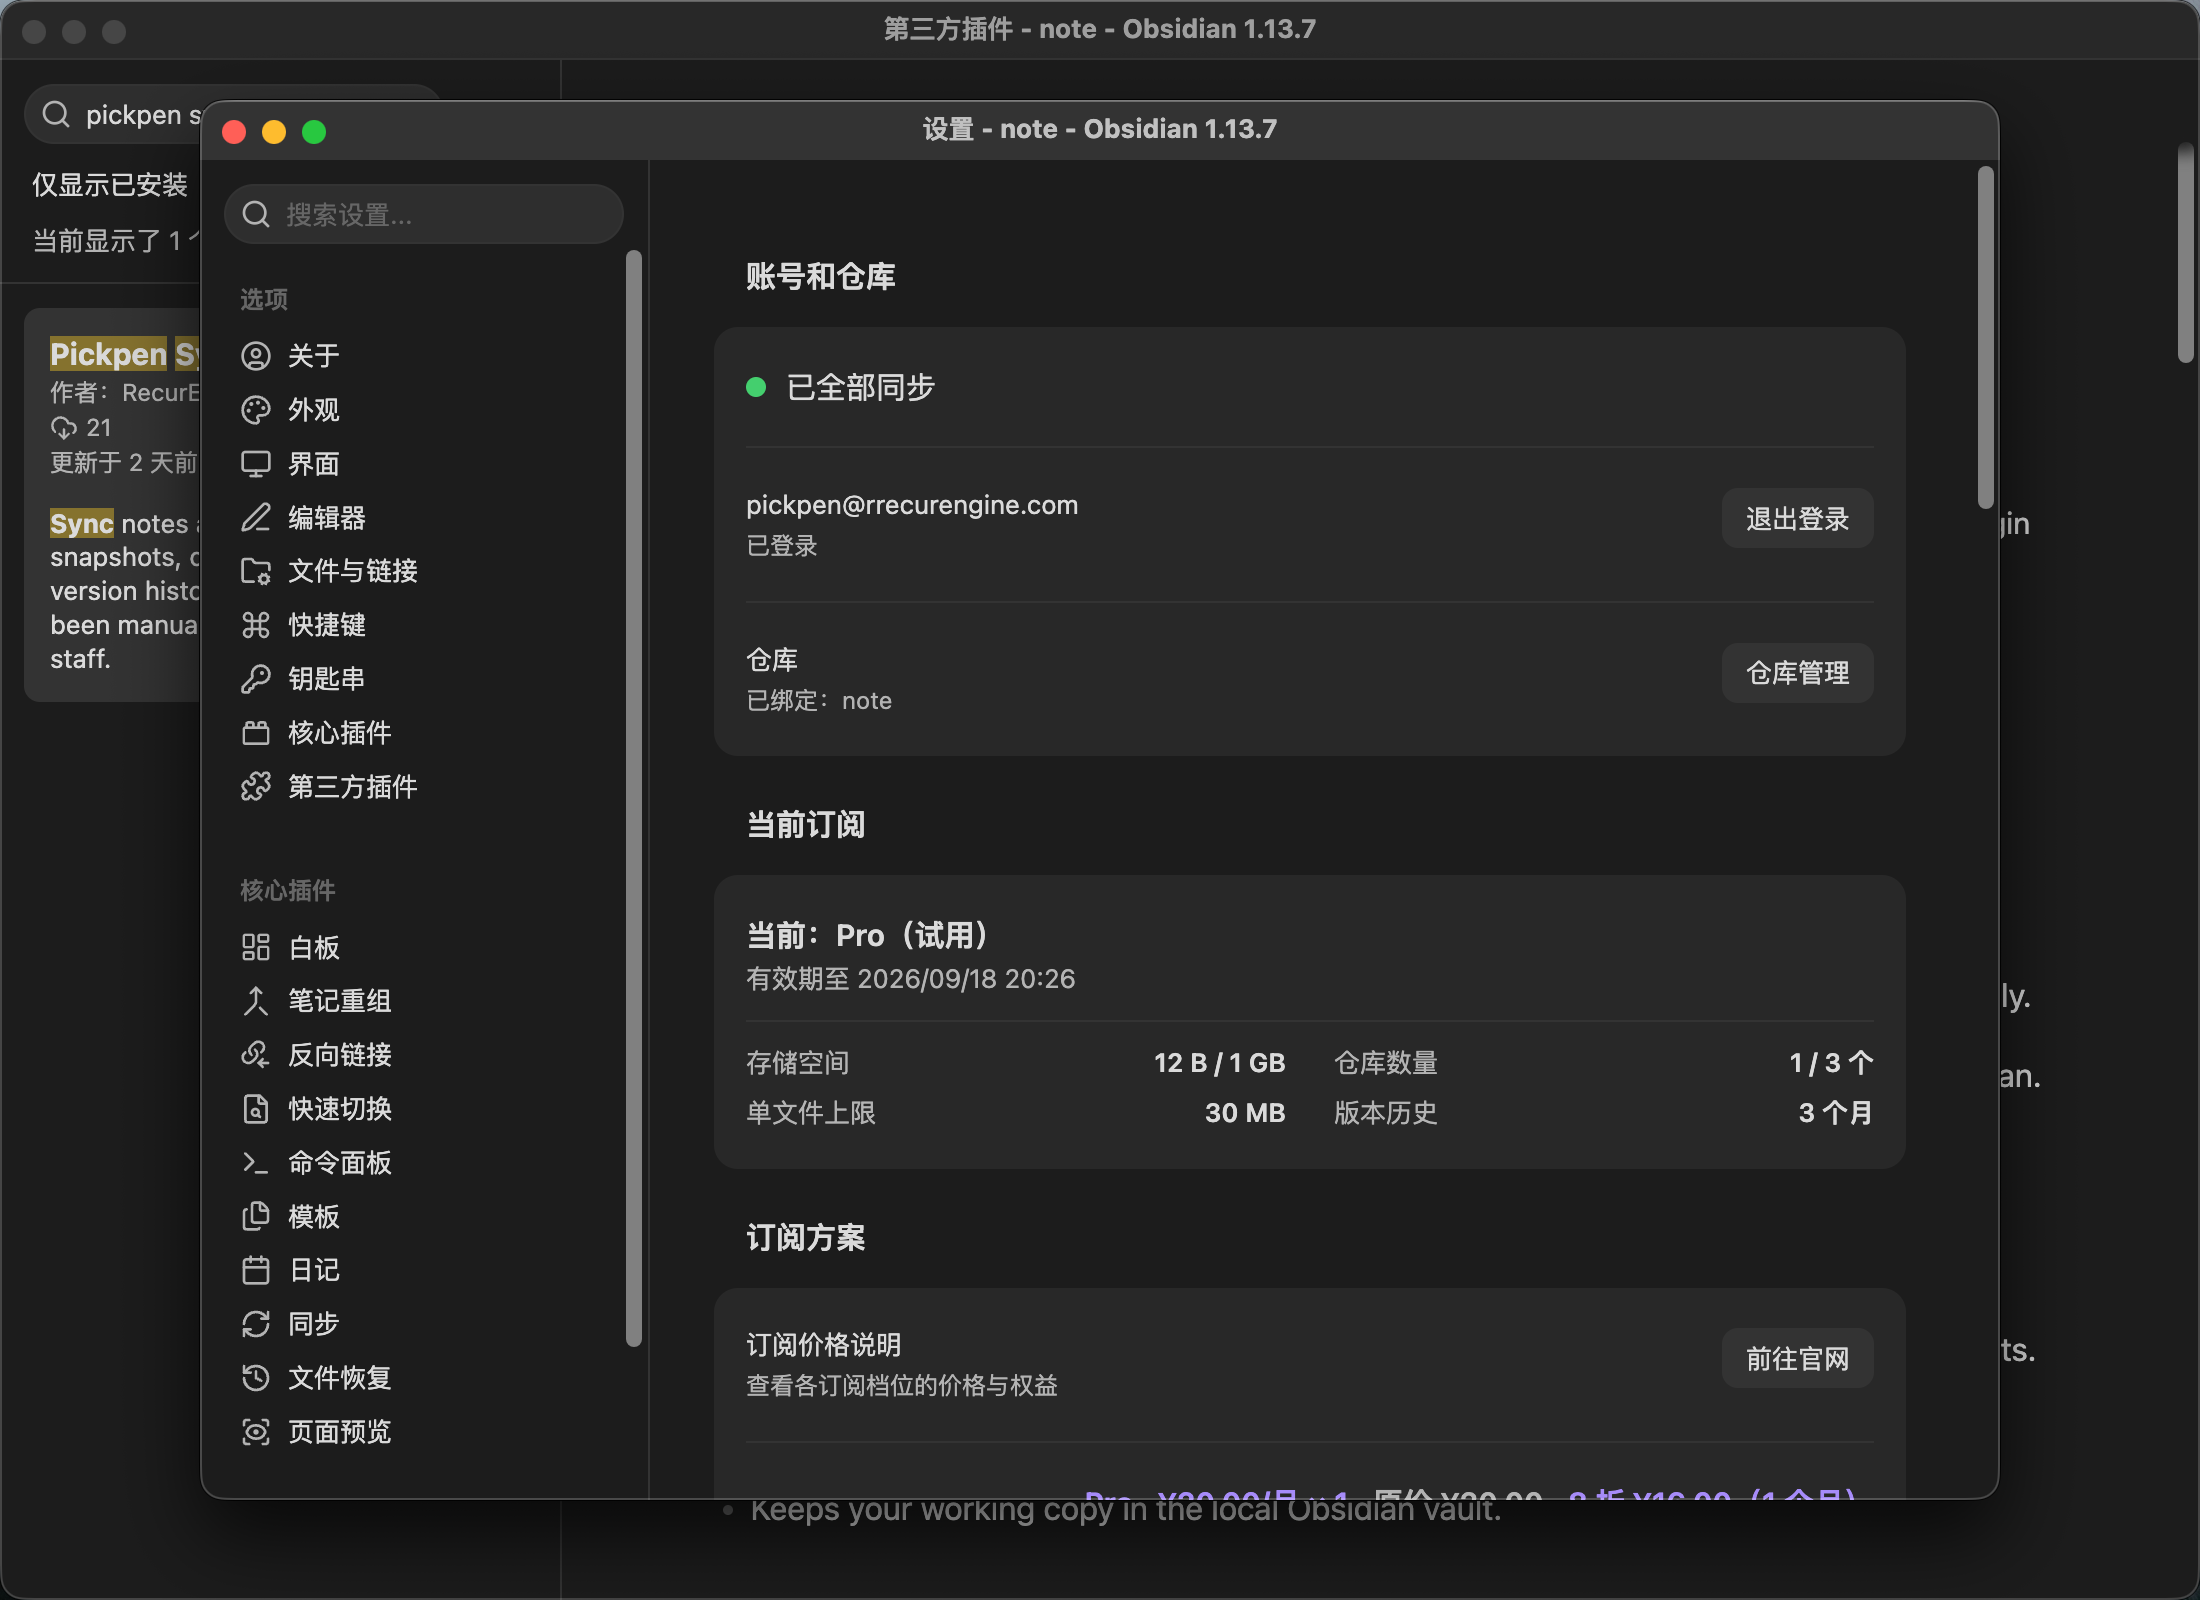
Task: Click the 笔记重组 merge icon
Action: click(256, 1001)
